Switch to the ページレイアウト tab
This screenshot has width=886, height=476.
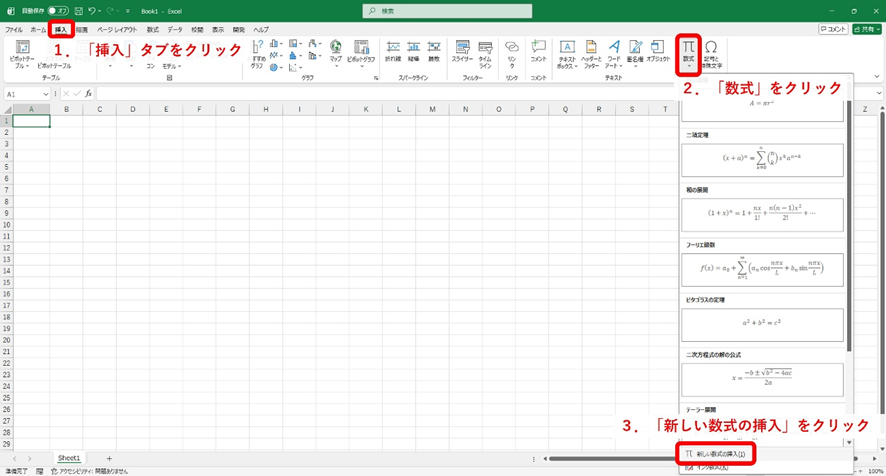[x=118, y=30]
